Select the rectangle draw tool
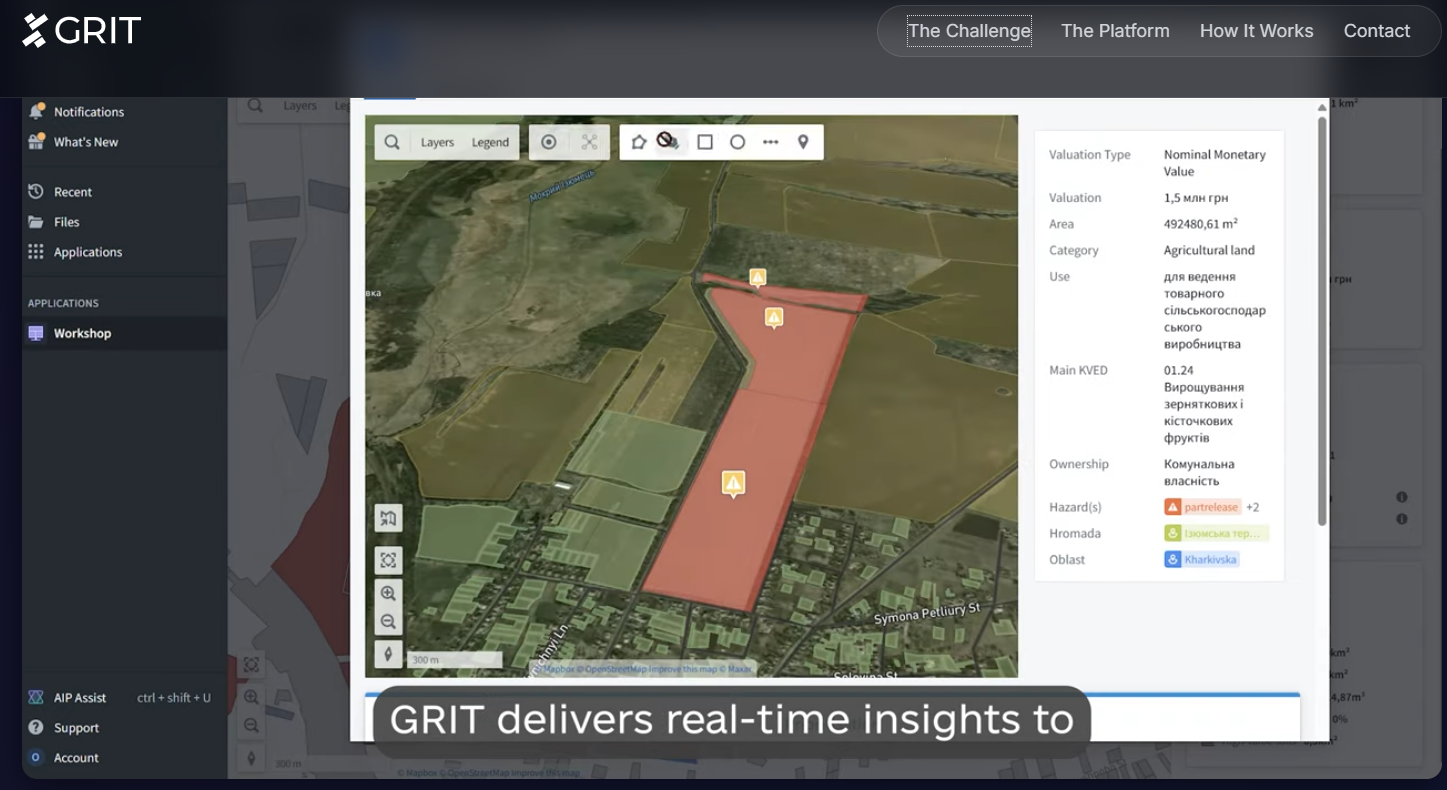The width and height of the screenshot is (1447, 790). click(705, 142)
